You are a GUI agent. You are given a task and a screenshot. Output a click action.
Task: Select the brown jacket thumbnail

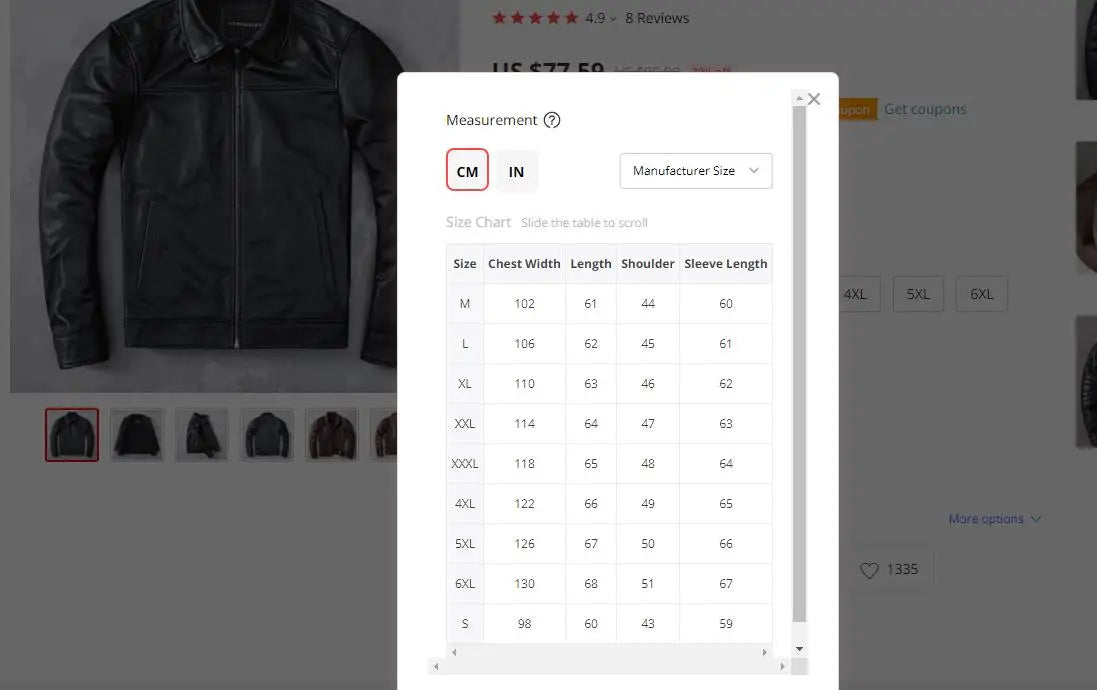pyautogui.click(x=331, y=435)
